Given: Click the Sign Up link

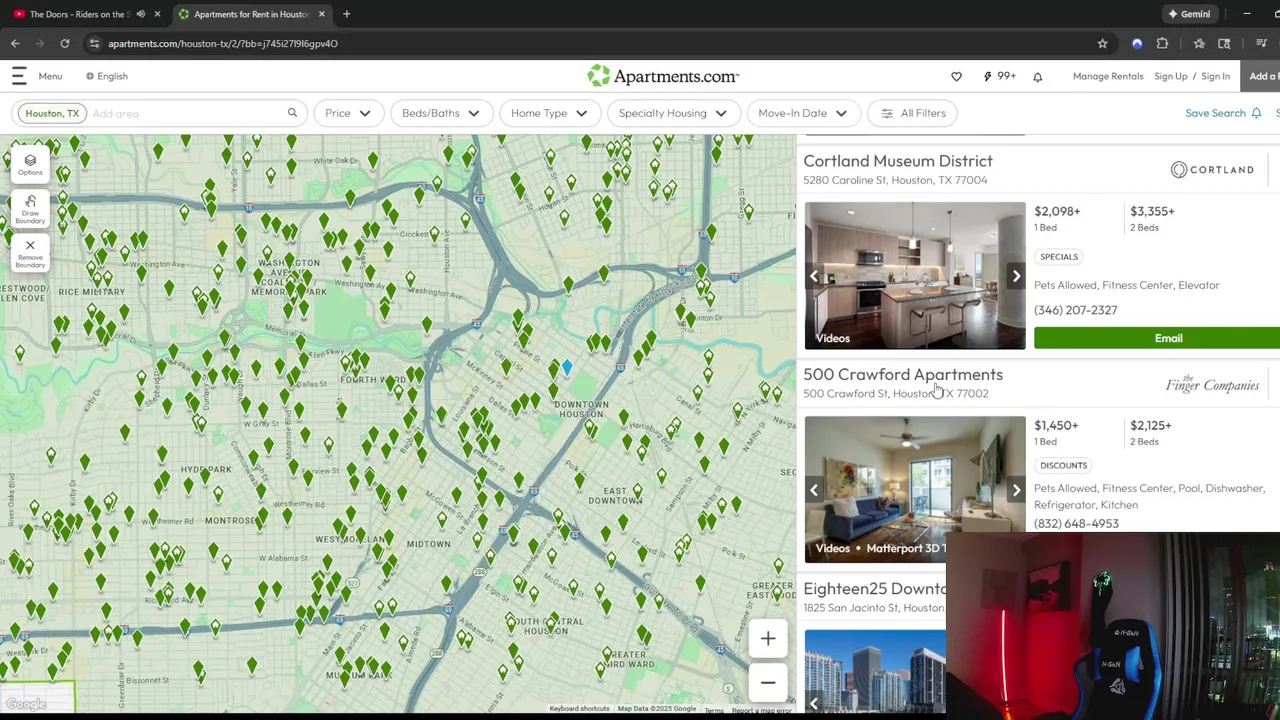Looking at the screenshot, I should [1170, 76].
